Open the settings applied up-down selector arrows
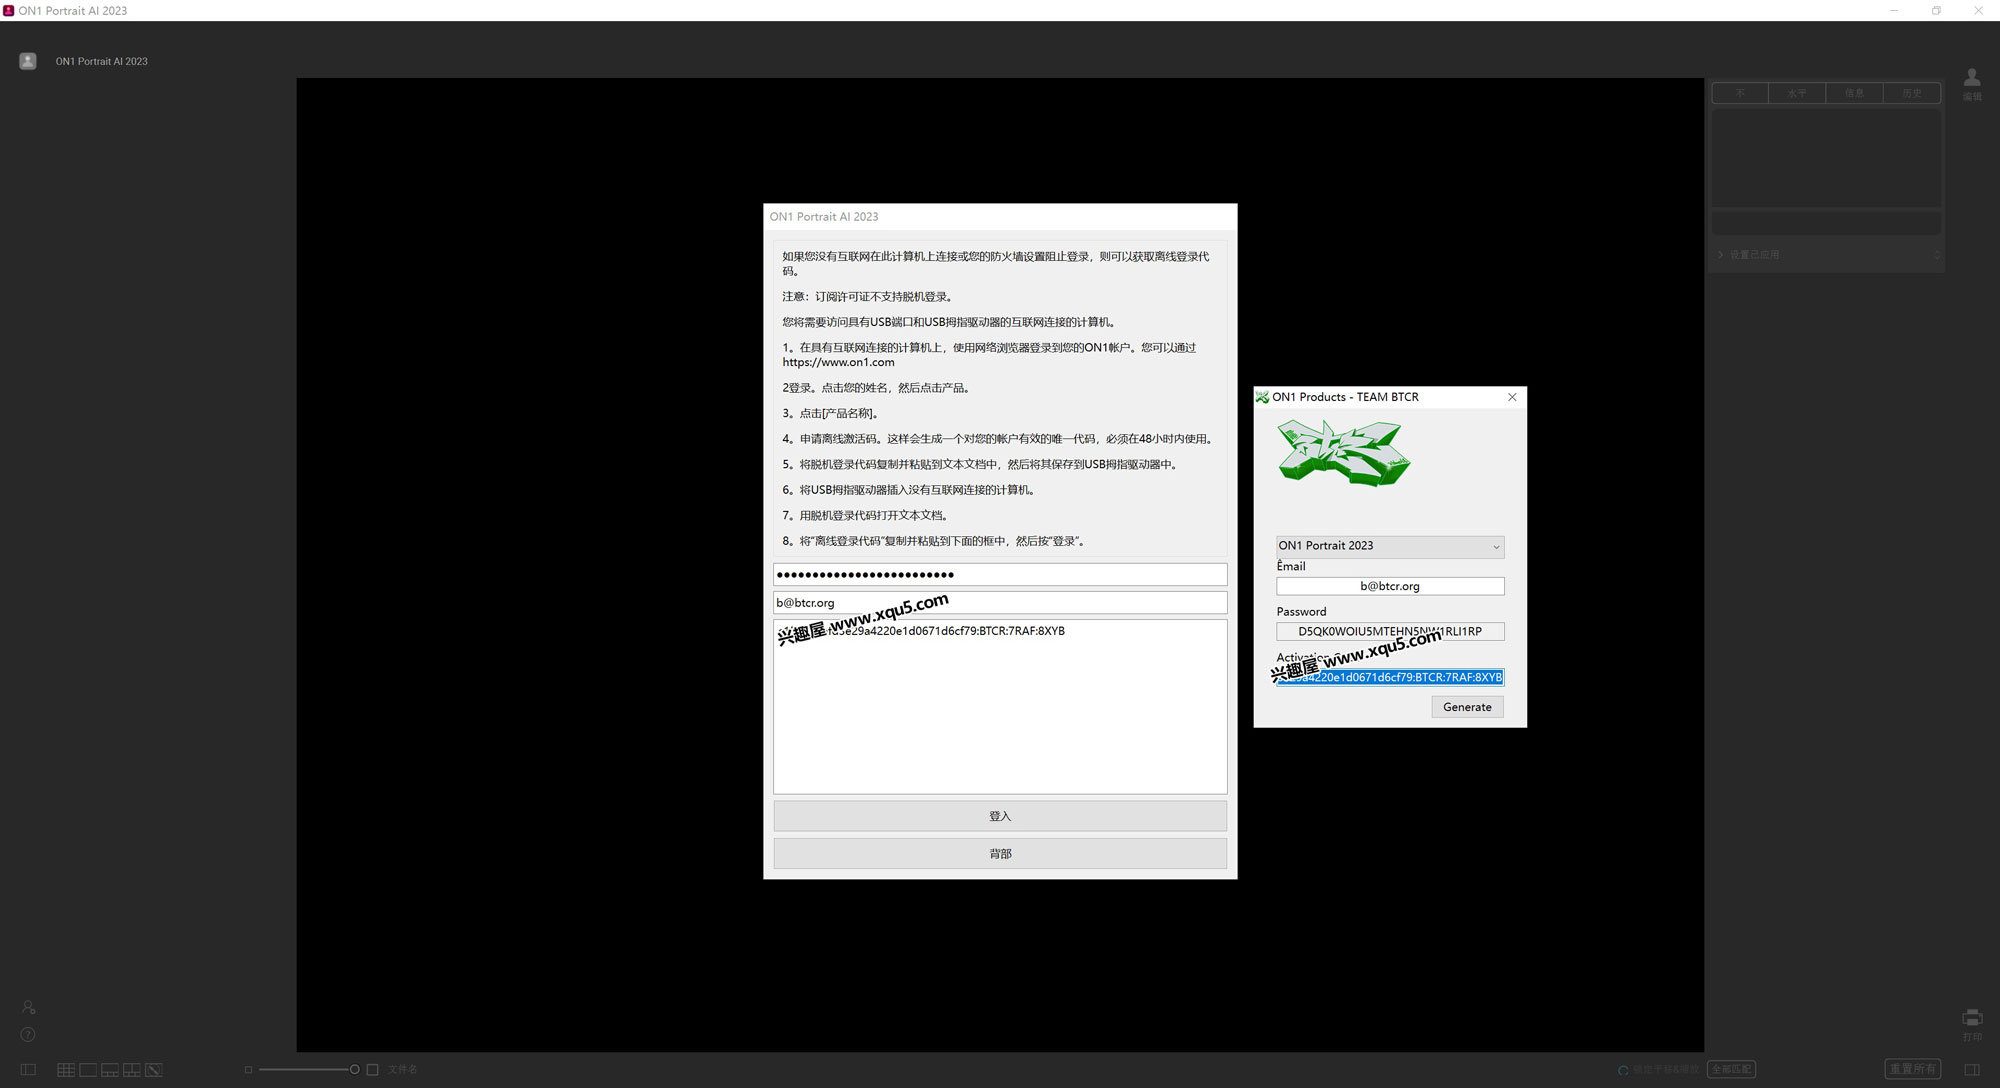 (x=1936, y=255)
